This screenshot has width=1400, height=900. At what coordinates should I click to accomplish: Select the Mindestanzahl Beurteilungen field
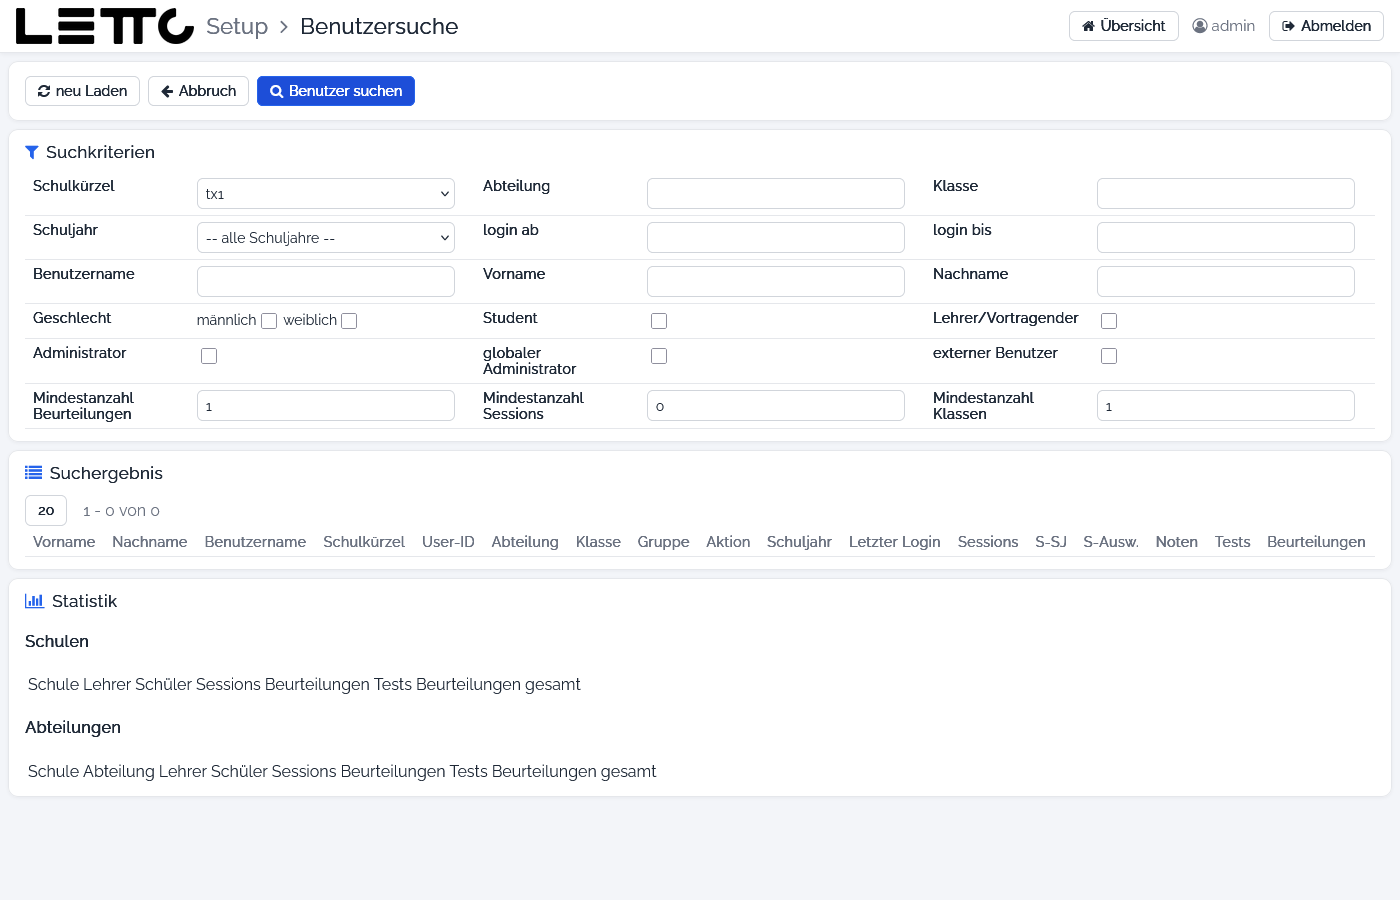point(326,406)
